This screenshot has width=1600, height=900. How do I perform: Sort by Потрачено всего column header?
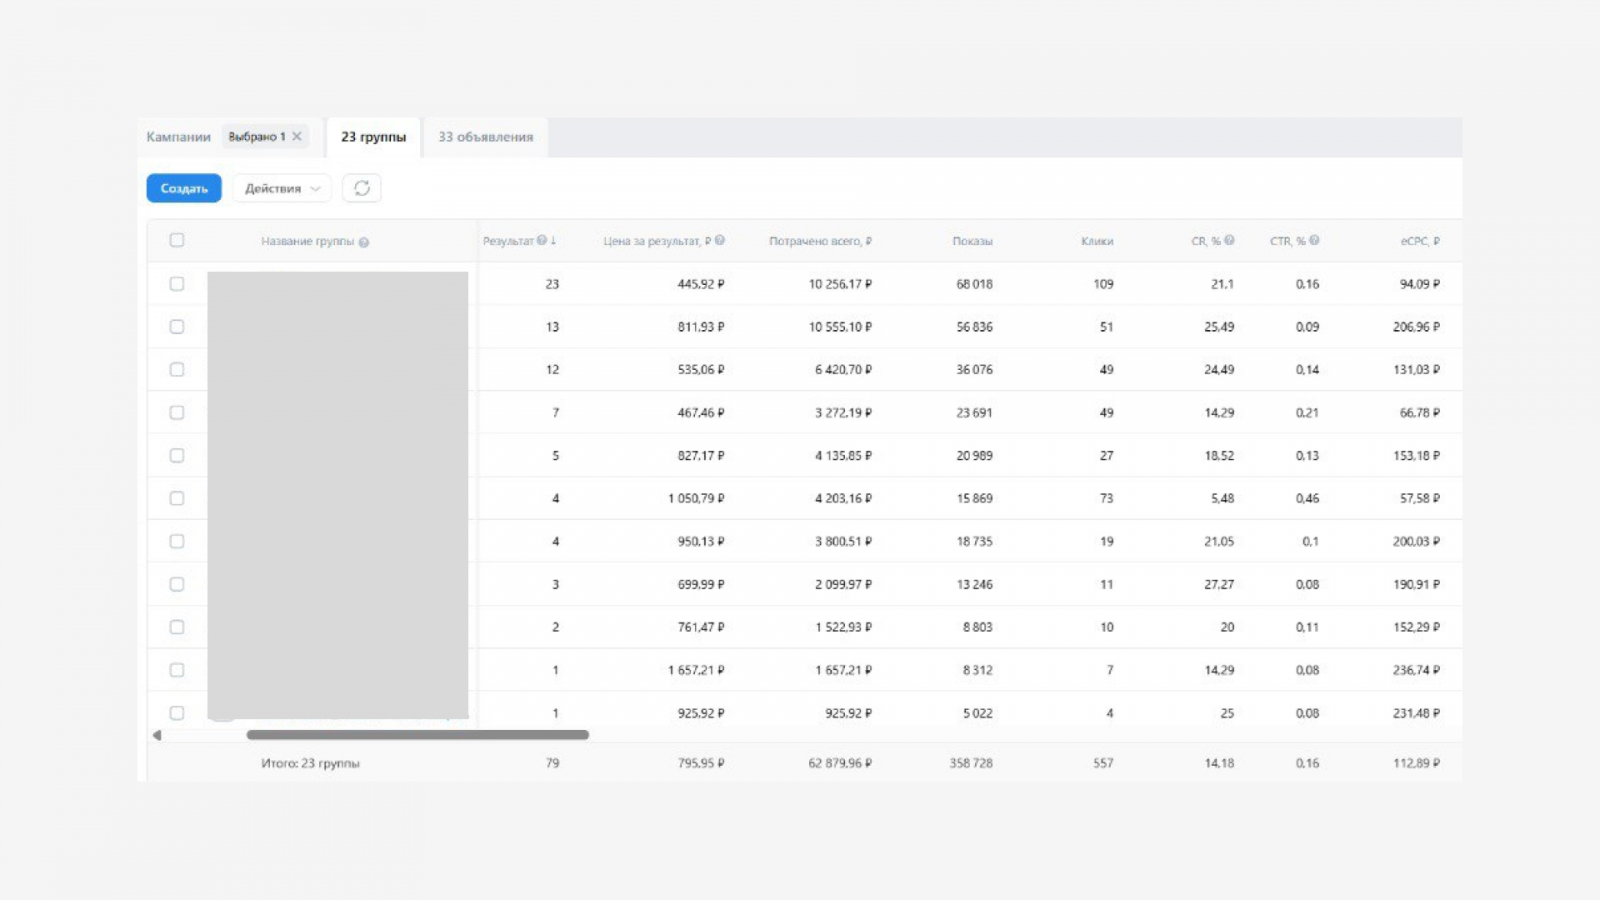coord(819,241)
